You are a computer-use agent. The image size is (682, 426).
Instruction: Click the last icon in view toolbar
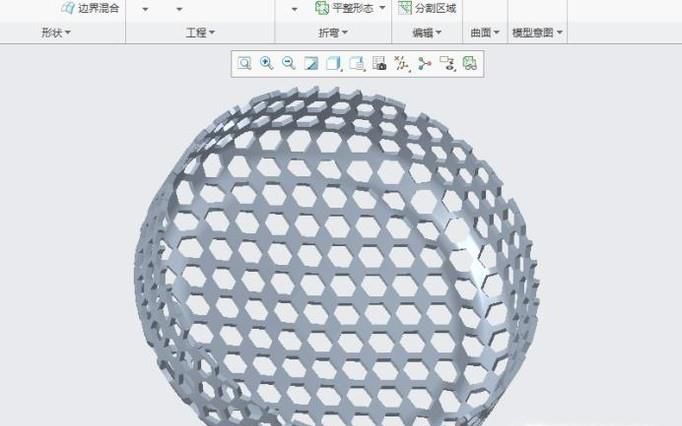(469, 63)
